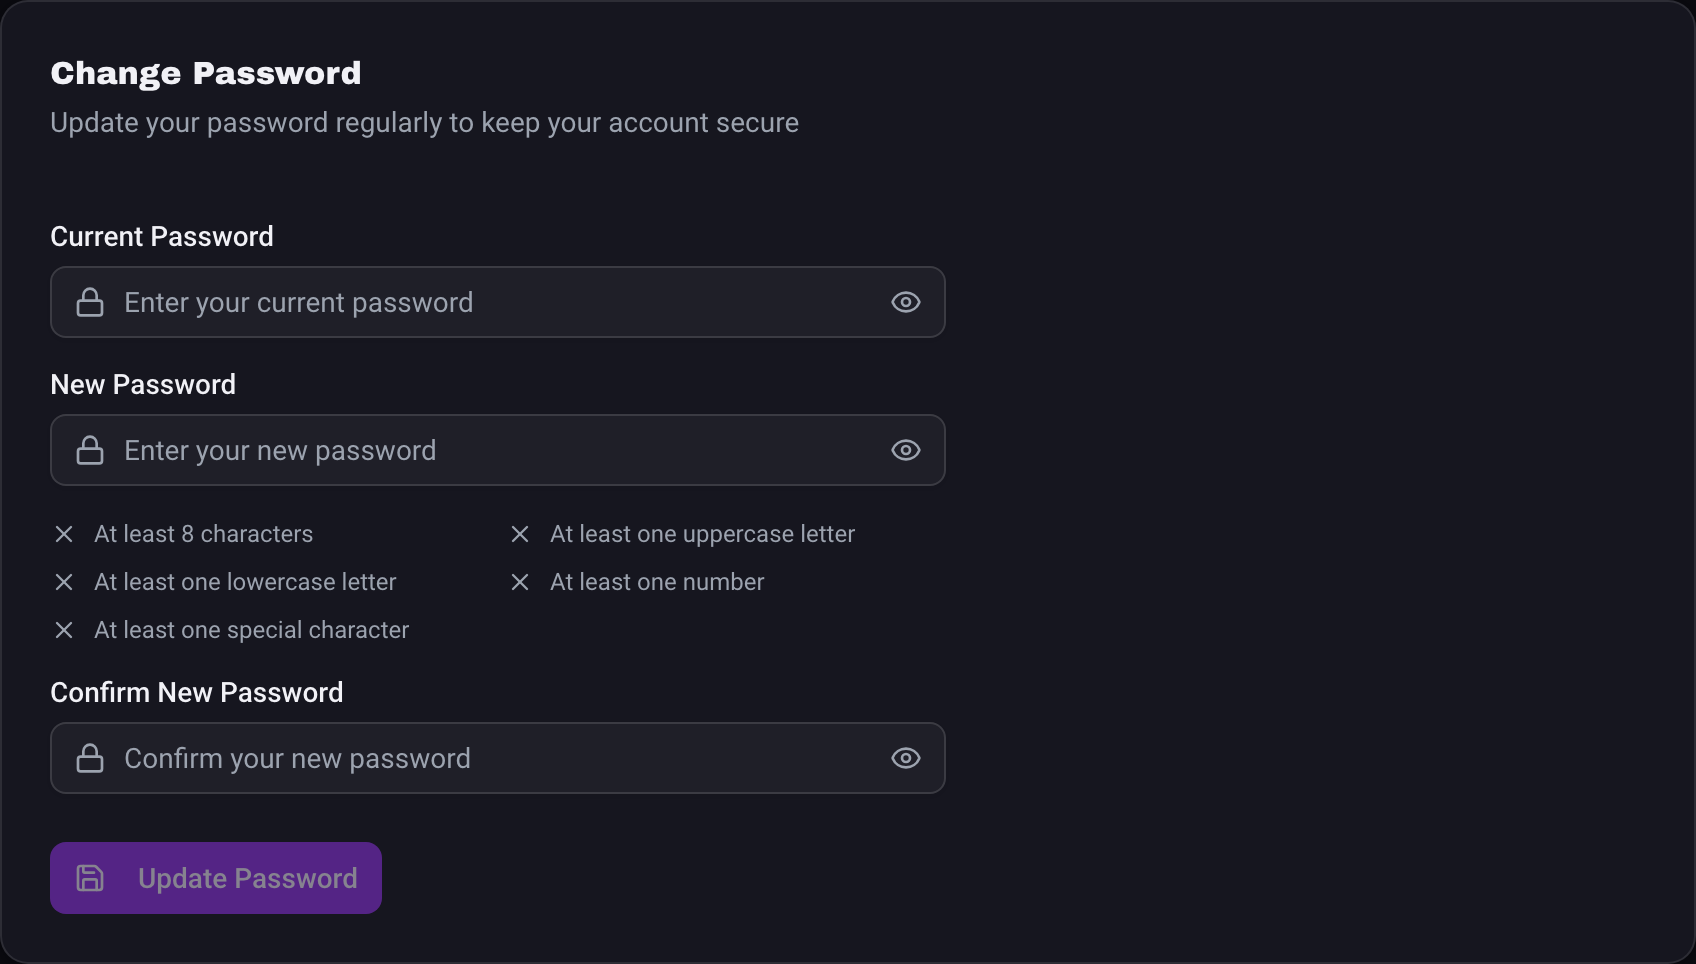Click the Update your password regularly subtitle
Viewport: 1696px width, 964px height.
pos(425,123)
